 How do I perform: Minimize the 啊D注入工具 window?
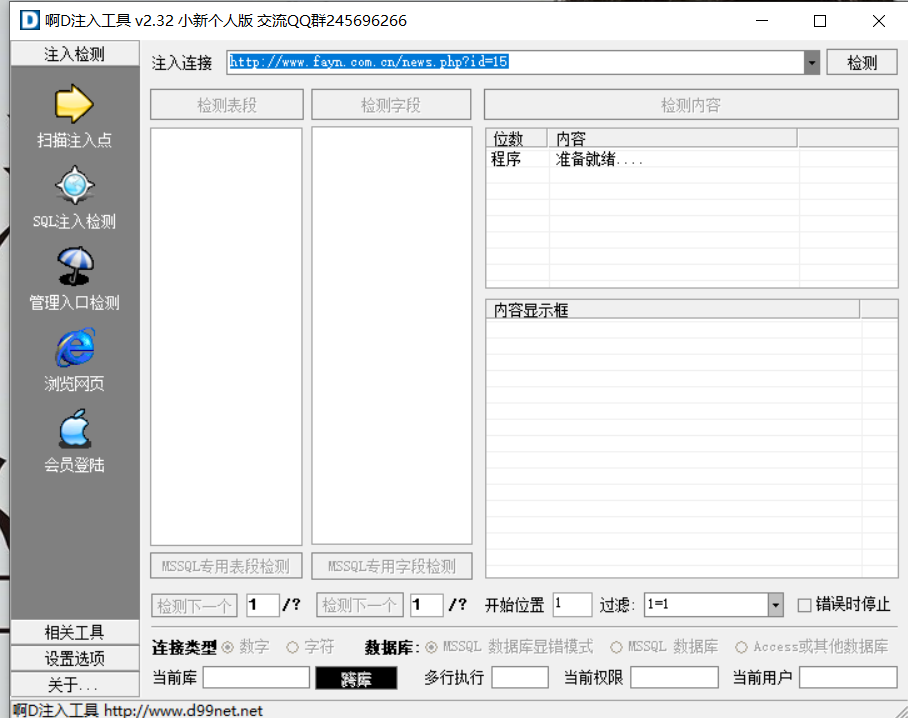pyautogui.click(x=762, y=21)
